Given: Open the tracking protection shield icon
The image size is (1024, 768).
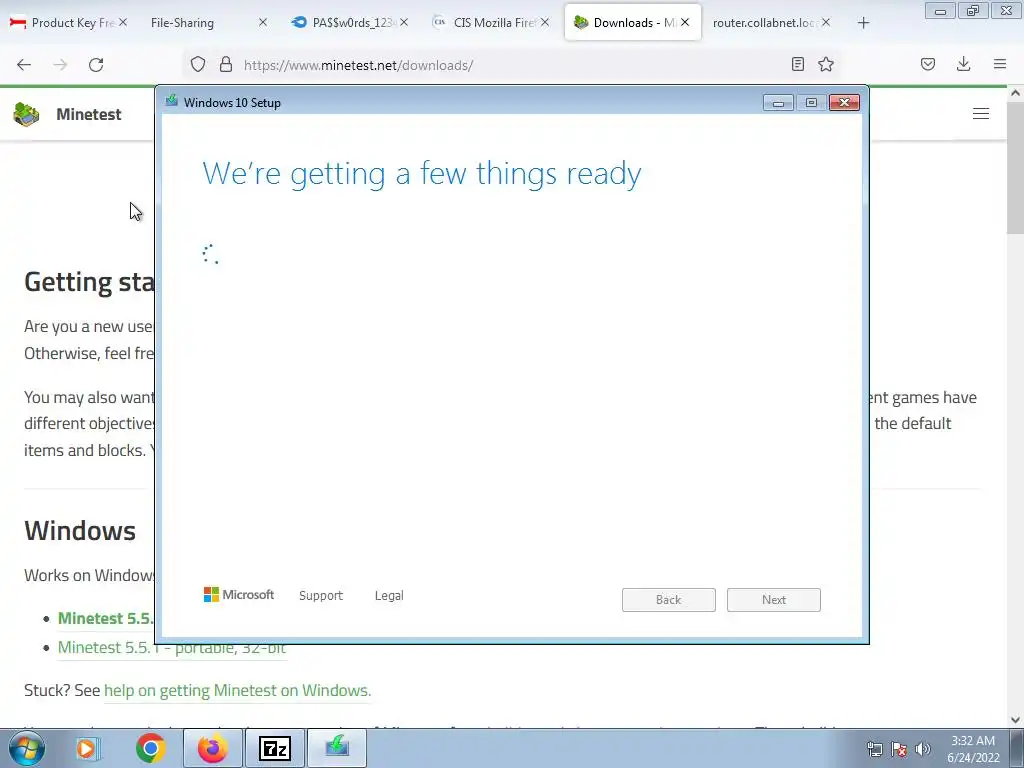Looking at the screenshot, I should pos(198,65).
